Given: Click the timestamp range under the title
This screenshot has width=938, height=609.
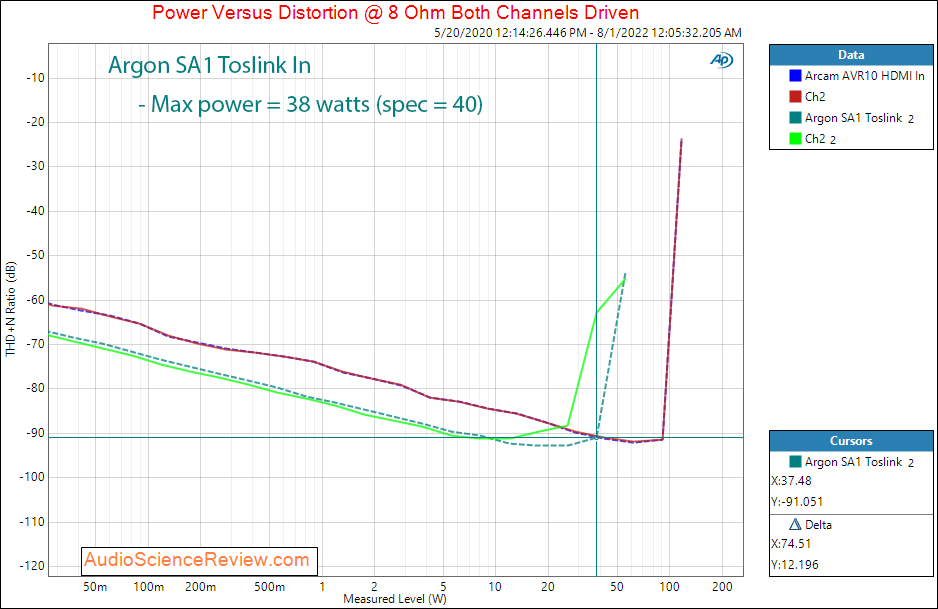Looking at the screenshot, I should coord(587,33).
